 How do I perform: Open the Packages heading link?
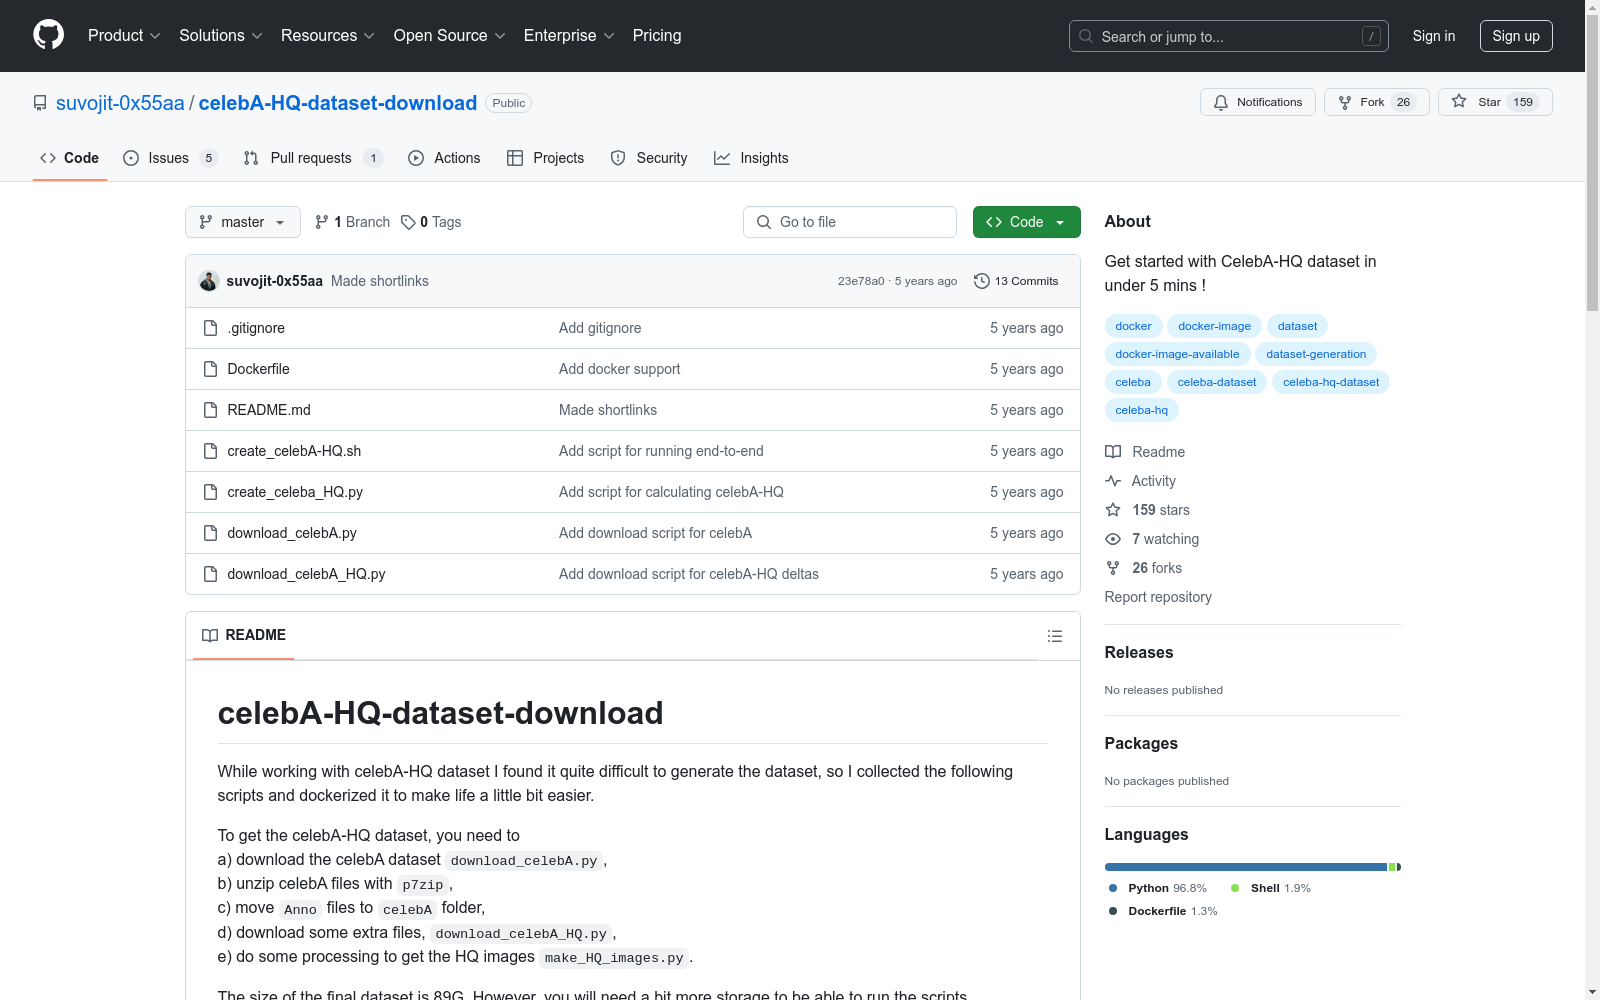pyautogui.click(x=1141, y=743)
